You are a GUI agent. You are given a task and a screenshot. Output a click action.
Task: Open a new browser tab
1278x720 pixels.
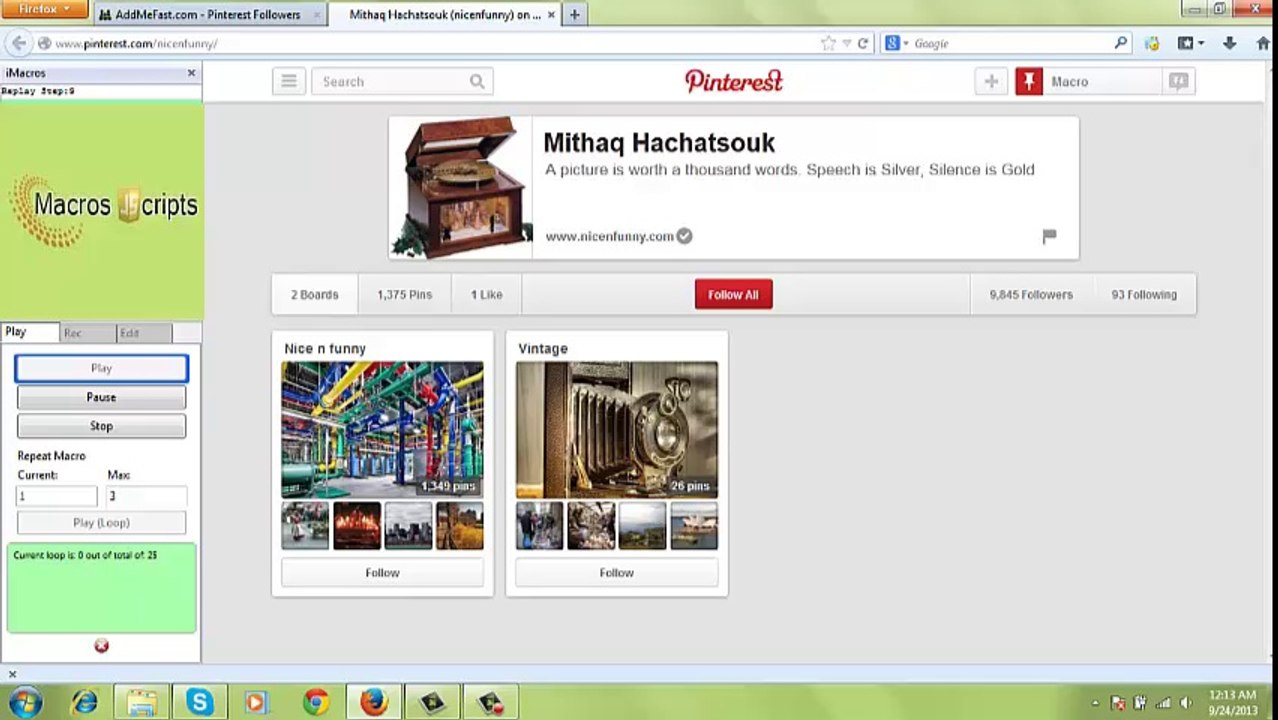(x=574, y=15)
